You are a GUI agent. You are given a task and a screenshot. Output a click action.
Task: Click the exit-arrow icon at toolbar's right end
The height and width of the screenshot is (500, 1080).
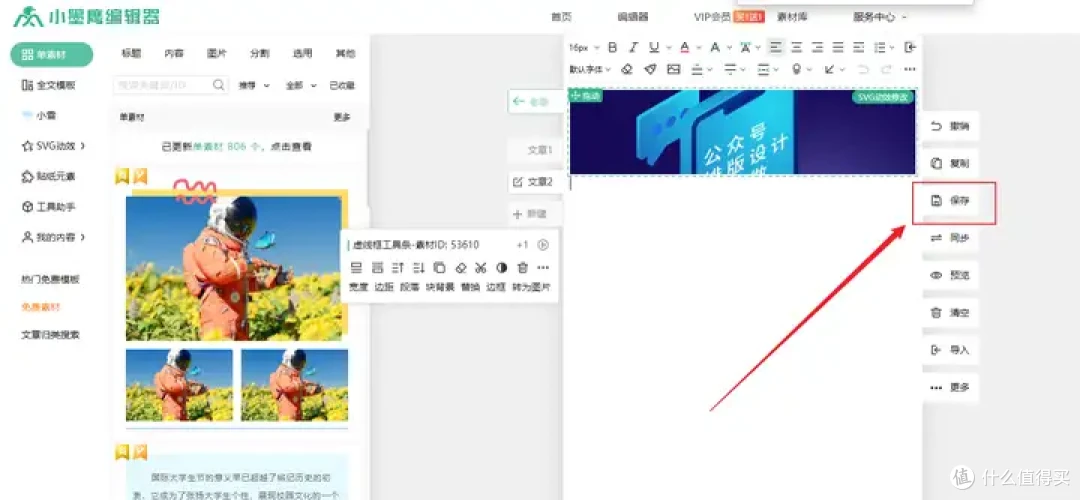[910, 48]
